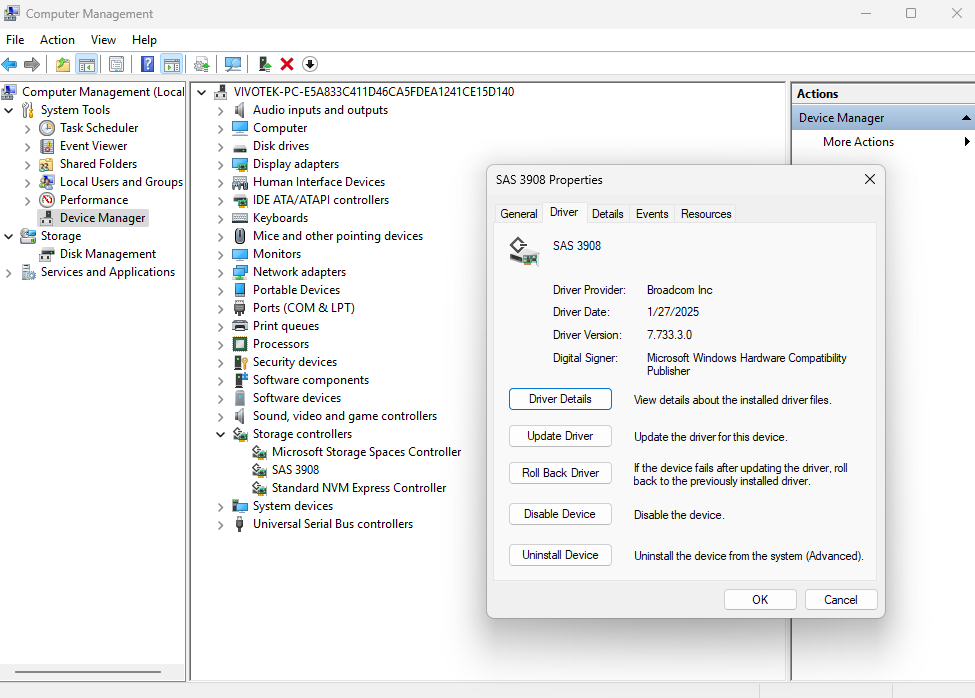This screenshot has height=698, width=975.
Task: Click the Back arrow toolbar icon
Action: (x=9, y=64)
